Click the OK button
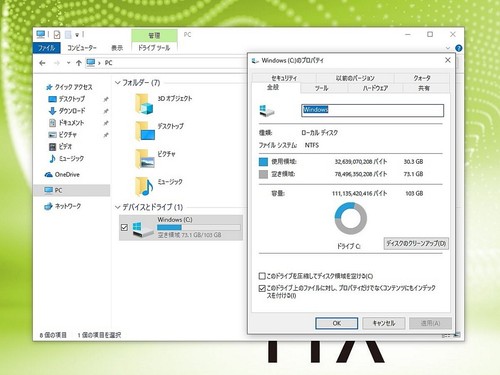Screen dimensions: 500x375 pyautogui.click(x=337, y=323)
